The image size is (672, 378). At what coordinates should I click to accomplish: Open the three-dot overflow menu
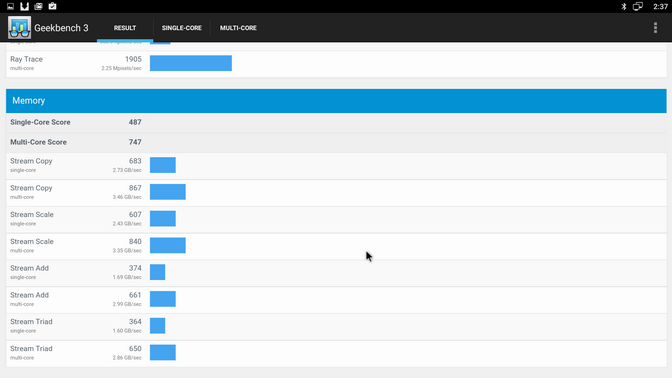tap(655, 28)
